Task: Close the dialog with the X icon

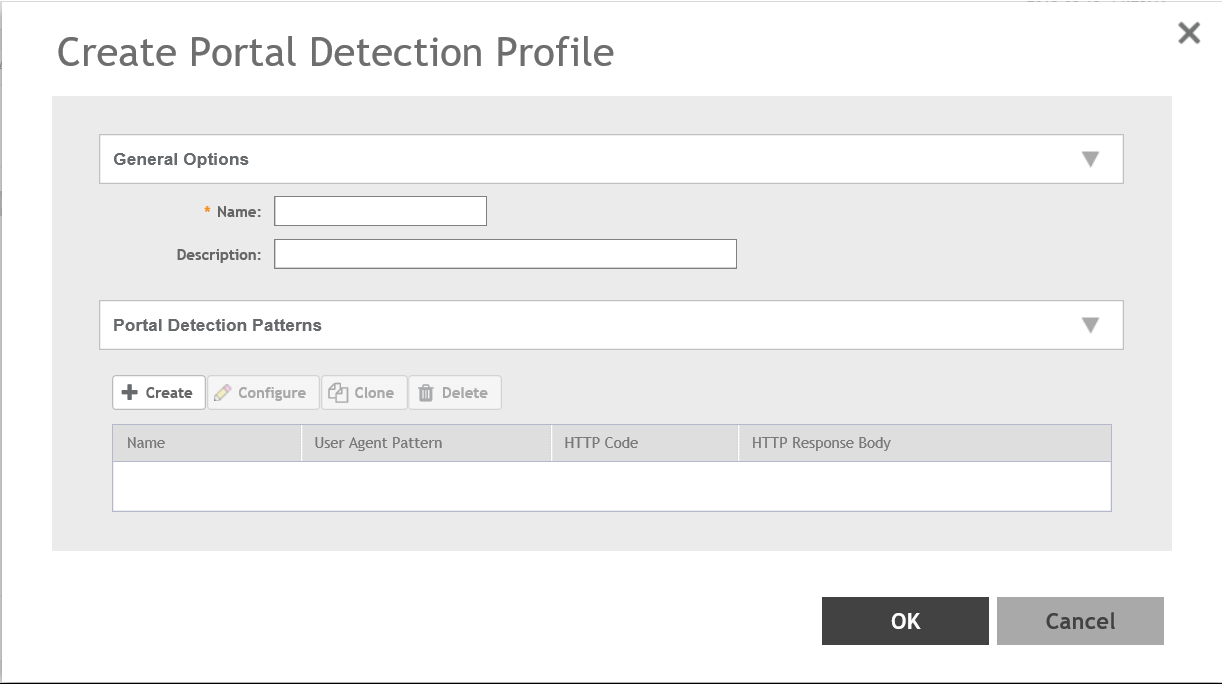Action: tap(1188, 33)
